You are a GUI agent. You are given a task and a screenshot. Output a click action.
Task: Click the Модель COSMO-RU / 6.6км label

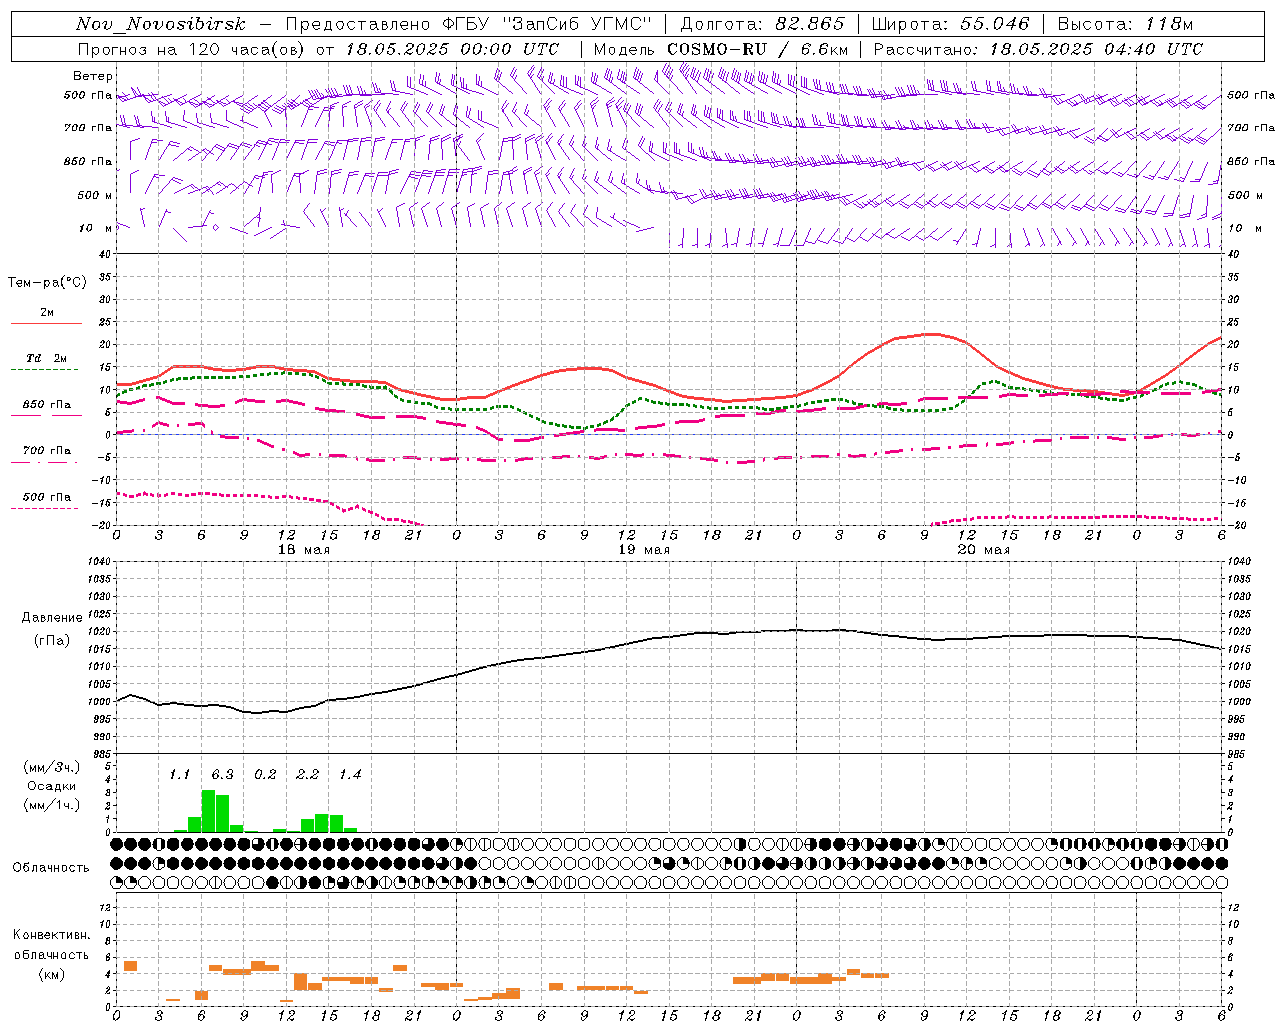[x=721, y=49]
